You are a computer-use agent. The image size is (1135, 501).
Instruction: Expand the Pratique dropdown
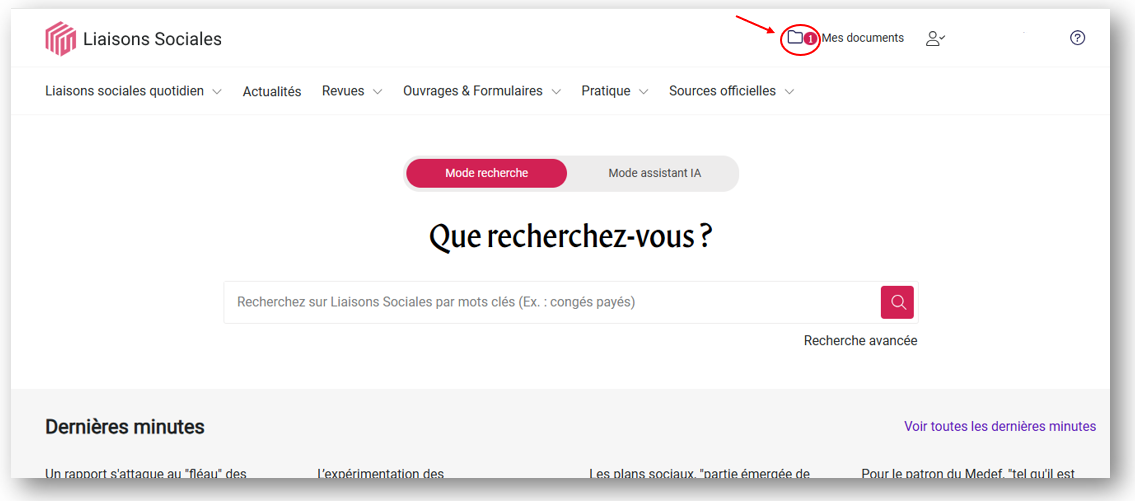coord(615,91)
